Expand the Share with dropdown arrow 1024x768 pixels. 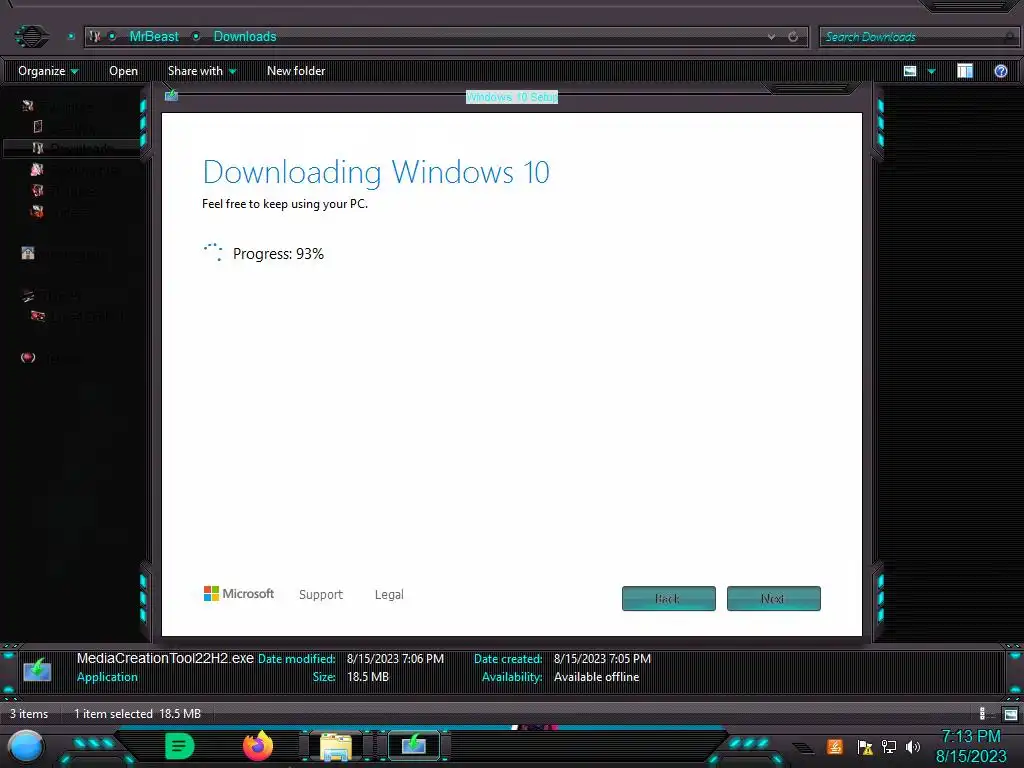coord(232,71)
